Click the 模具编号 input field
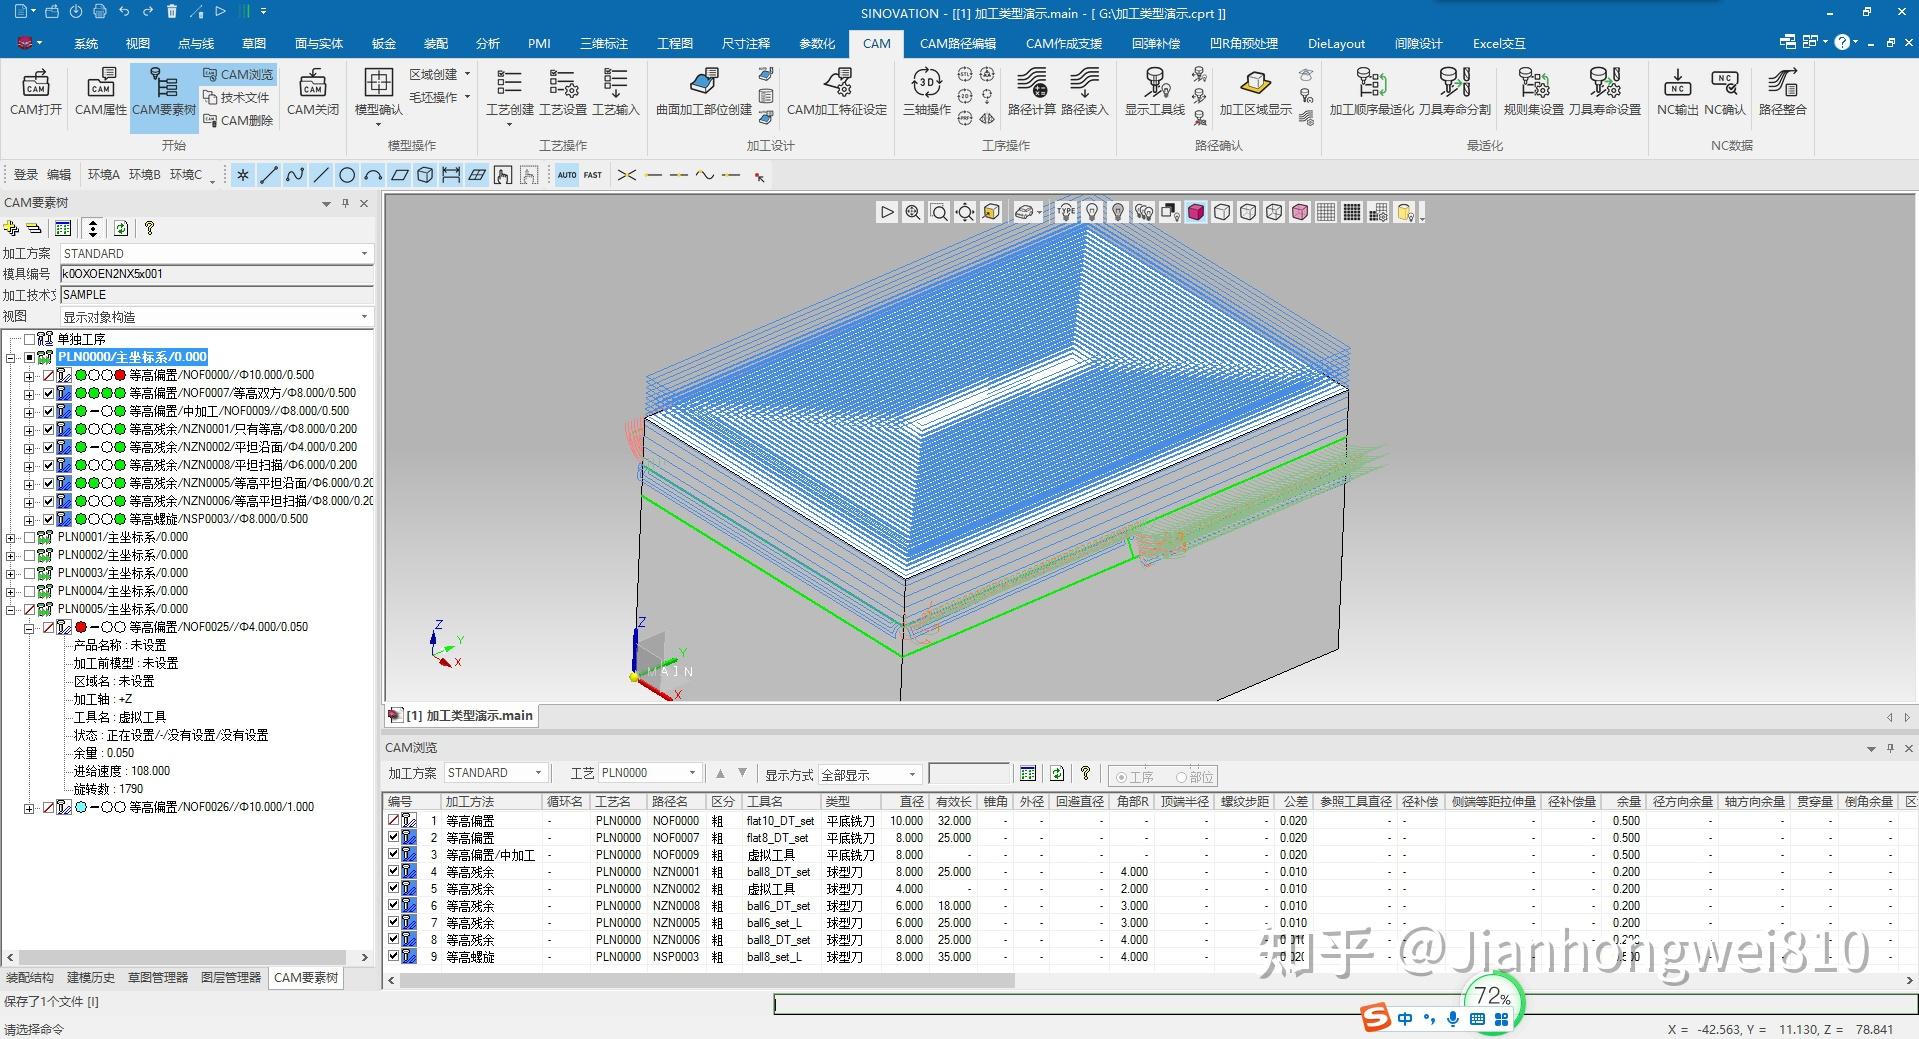 coord(216,274)
